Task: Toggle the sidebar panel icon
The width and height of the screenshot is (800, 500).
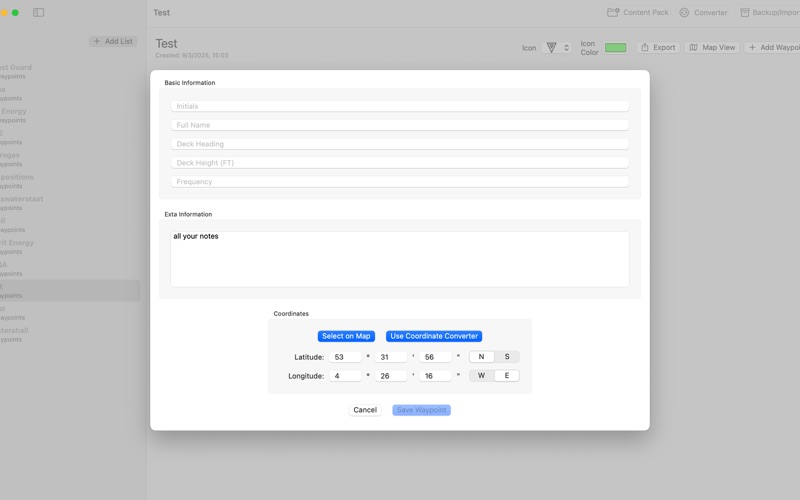Action: (38, 12)
